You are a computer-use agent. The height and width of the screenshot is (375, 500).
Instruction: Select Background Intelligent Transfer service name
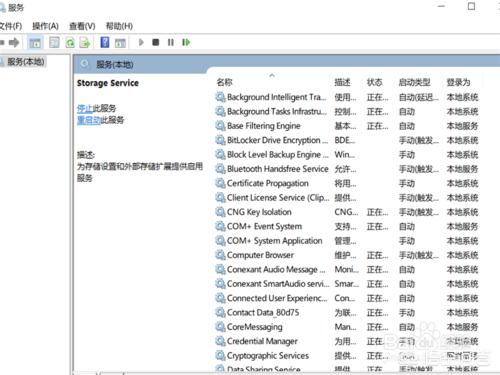[x=277, y=97]
